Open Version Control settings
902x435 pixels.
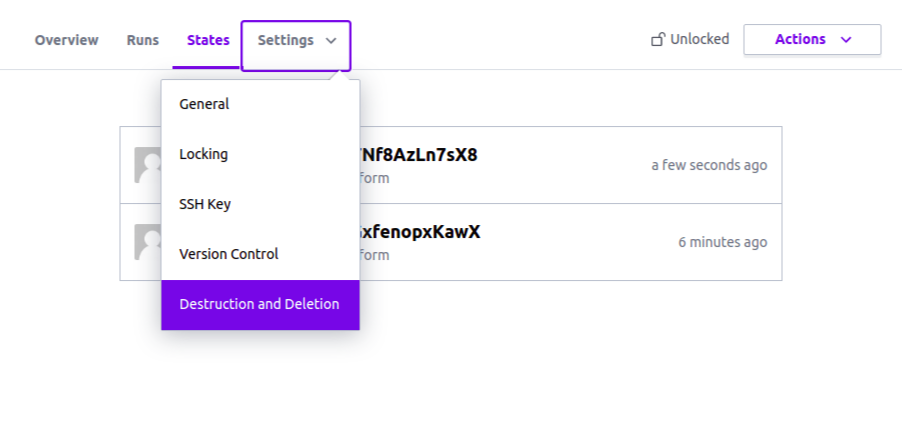(261, 254)
